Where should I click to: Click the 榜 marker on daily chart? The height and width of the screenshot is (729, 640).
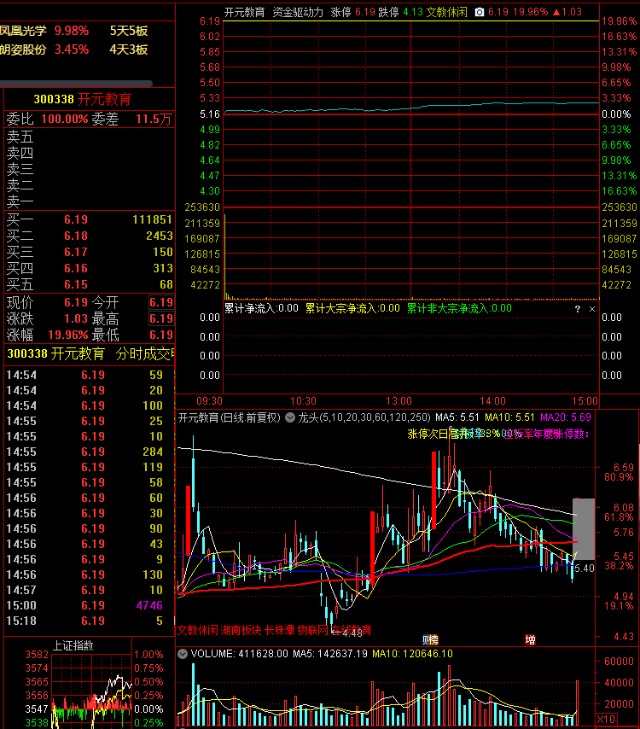click(x=434, y=640)
